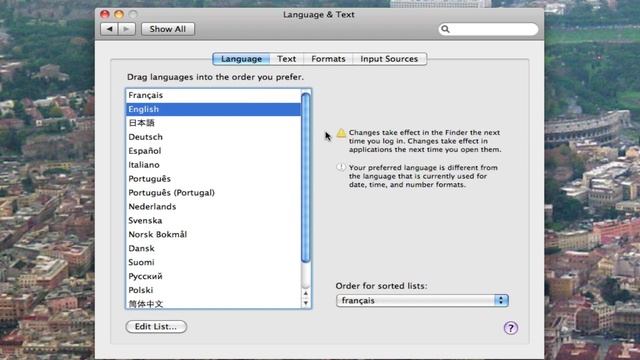Click the language list scroll up arrow

306,293
